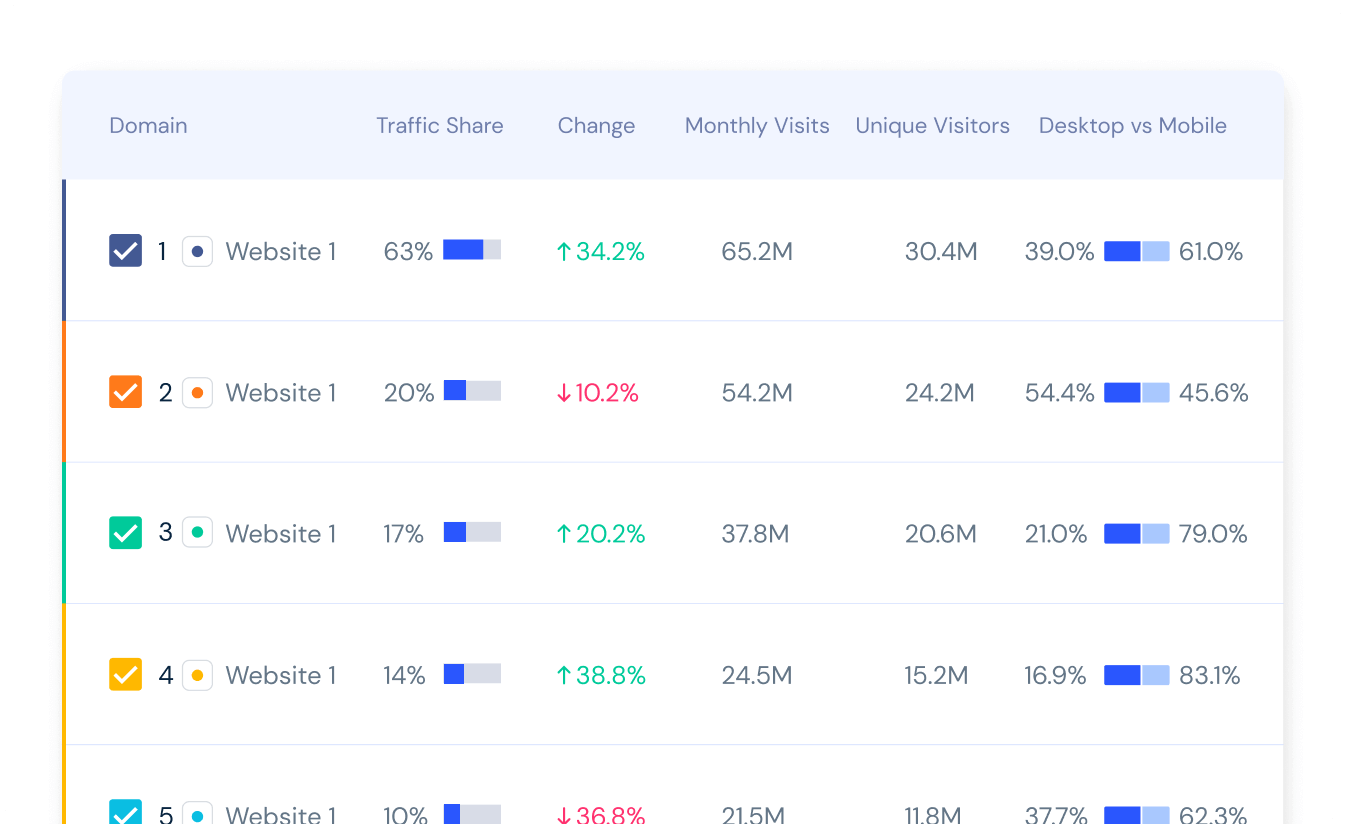This screenshot has height=824, width=1346.
Task: Open Website 1 in rank 2 row
Action: [x=281, y=393]
